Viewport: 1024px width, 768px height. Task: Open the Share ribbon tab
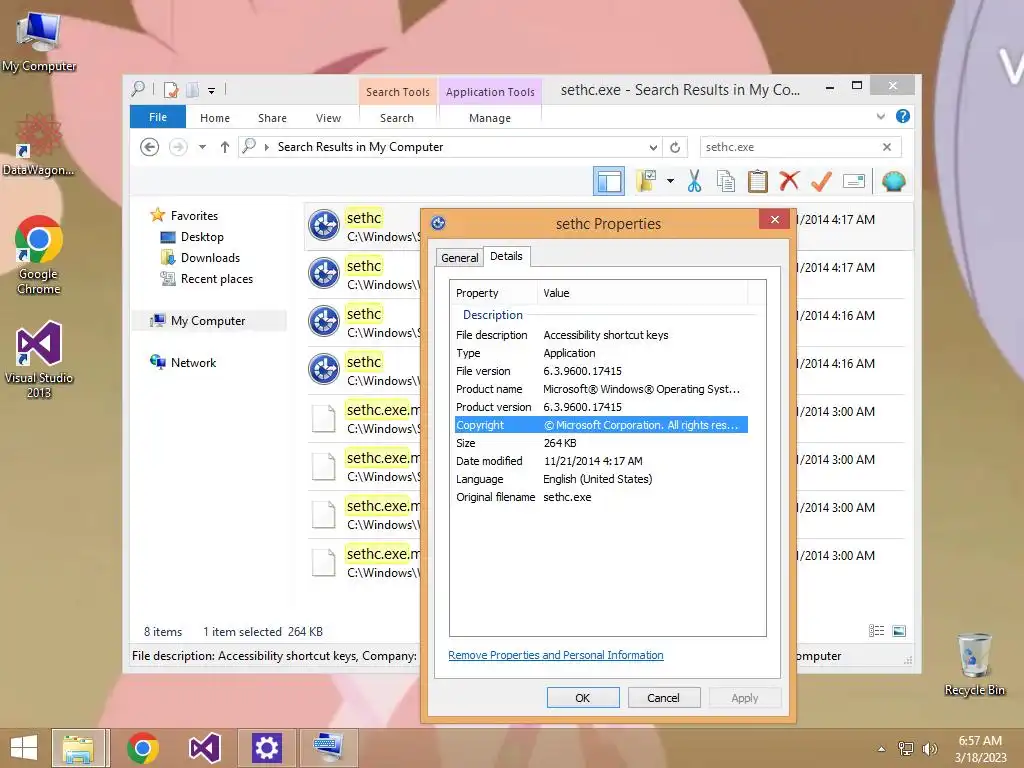[272, 118]
